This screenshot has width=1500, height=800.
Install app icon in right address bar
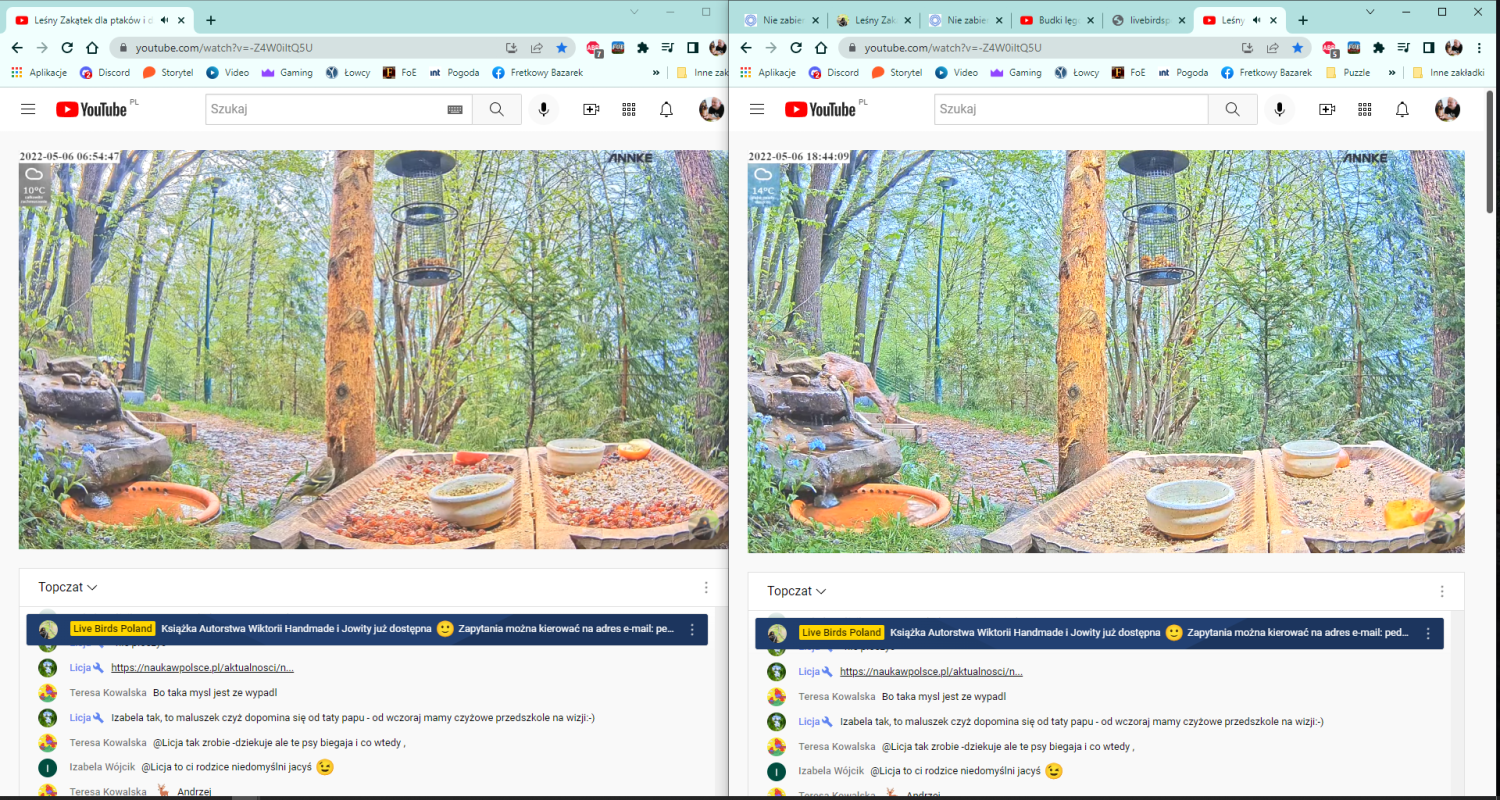[1247, 47]
